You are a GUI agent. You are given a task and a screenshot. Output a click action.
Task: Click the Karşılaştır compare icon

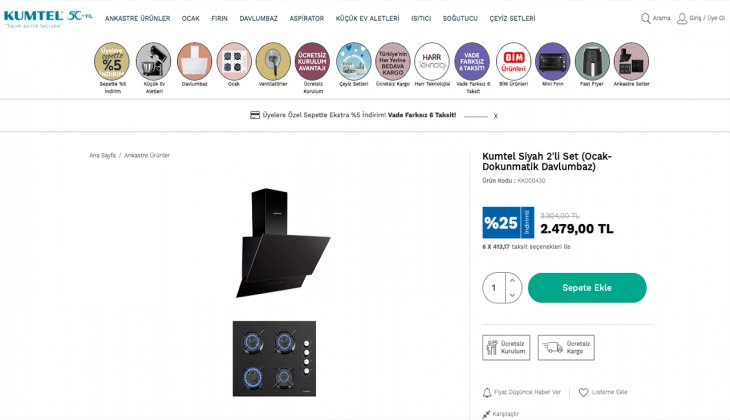[x=486, y=413]
